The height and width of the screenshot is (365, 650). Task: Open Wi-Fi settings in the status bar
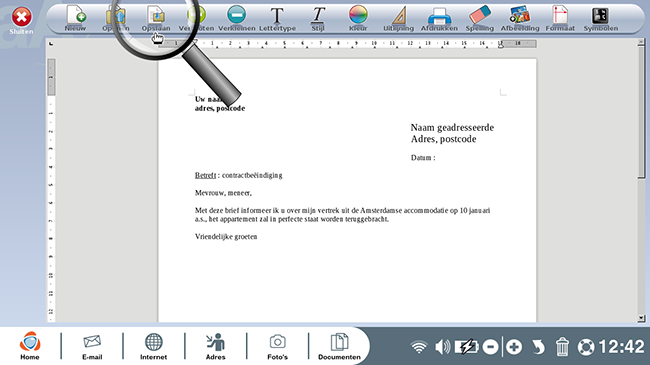[419, 347]
